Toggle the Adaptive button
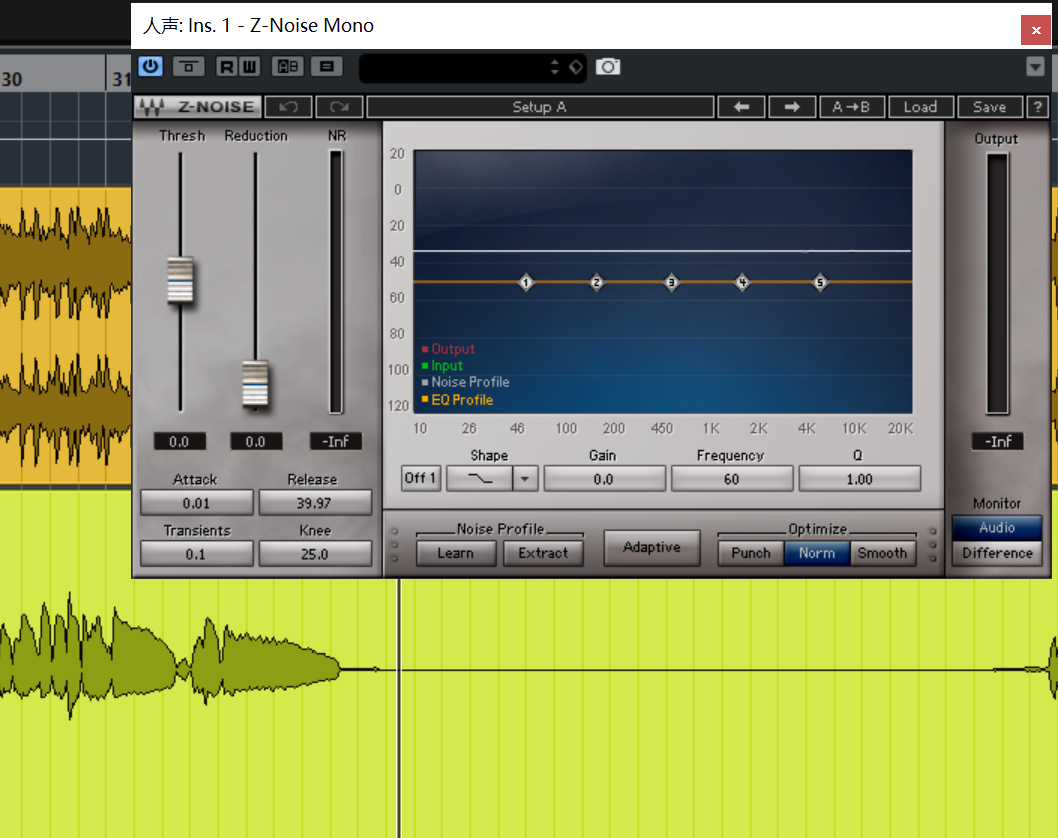This screenshot has height=838, width=1058. pyautogui.click(x=652, y=547)
